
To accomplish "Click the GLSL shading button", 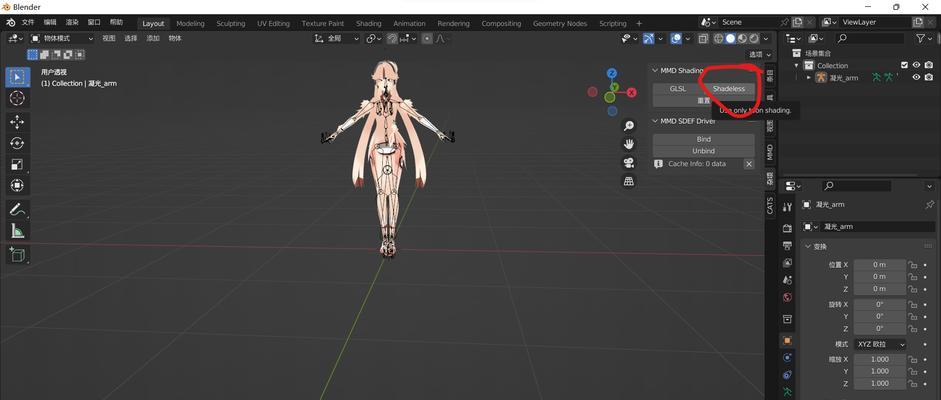I will pyautogui.click(x=678, y=89).
